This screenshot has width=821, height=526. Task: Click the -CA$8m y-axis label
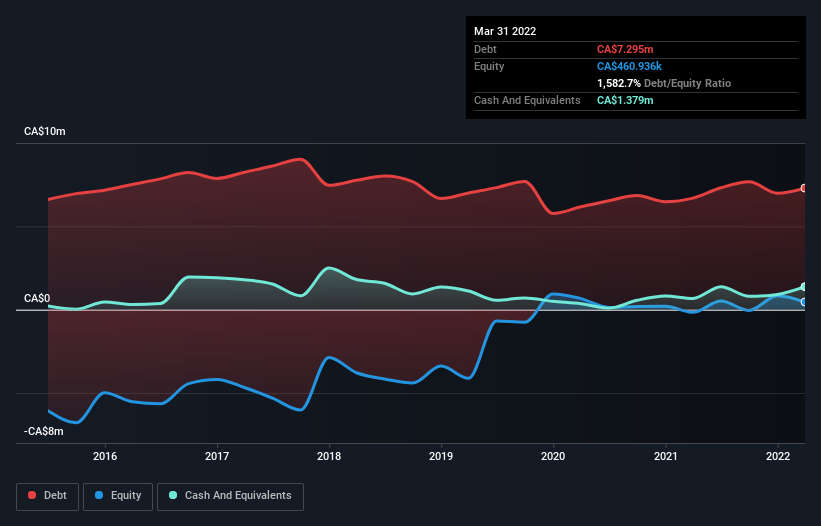43,431
